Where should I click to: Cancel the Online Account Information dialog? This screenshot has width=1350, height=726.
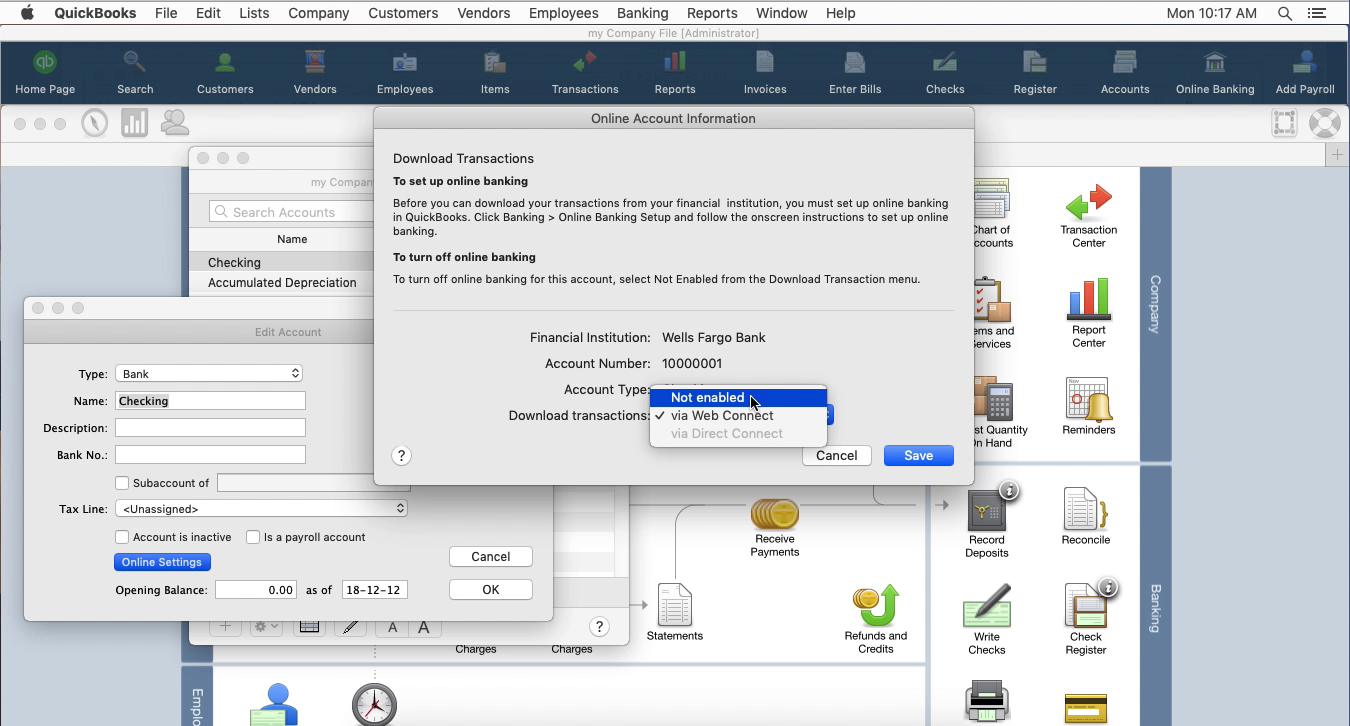coord(836,455)
